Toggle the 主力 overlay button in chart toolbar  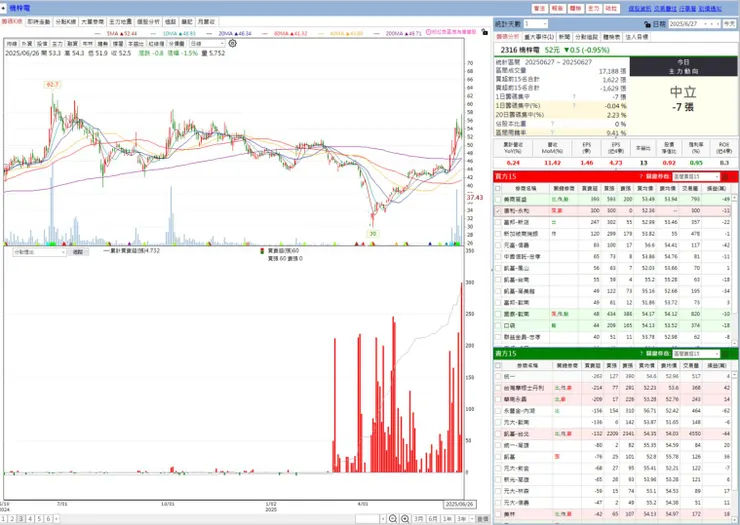(x=57, y=43)
